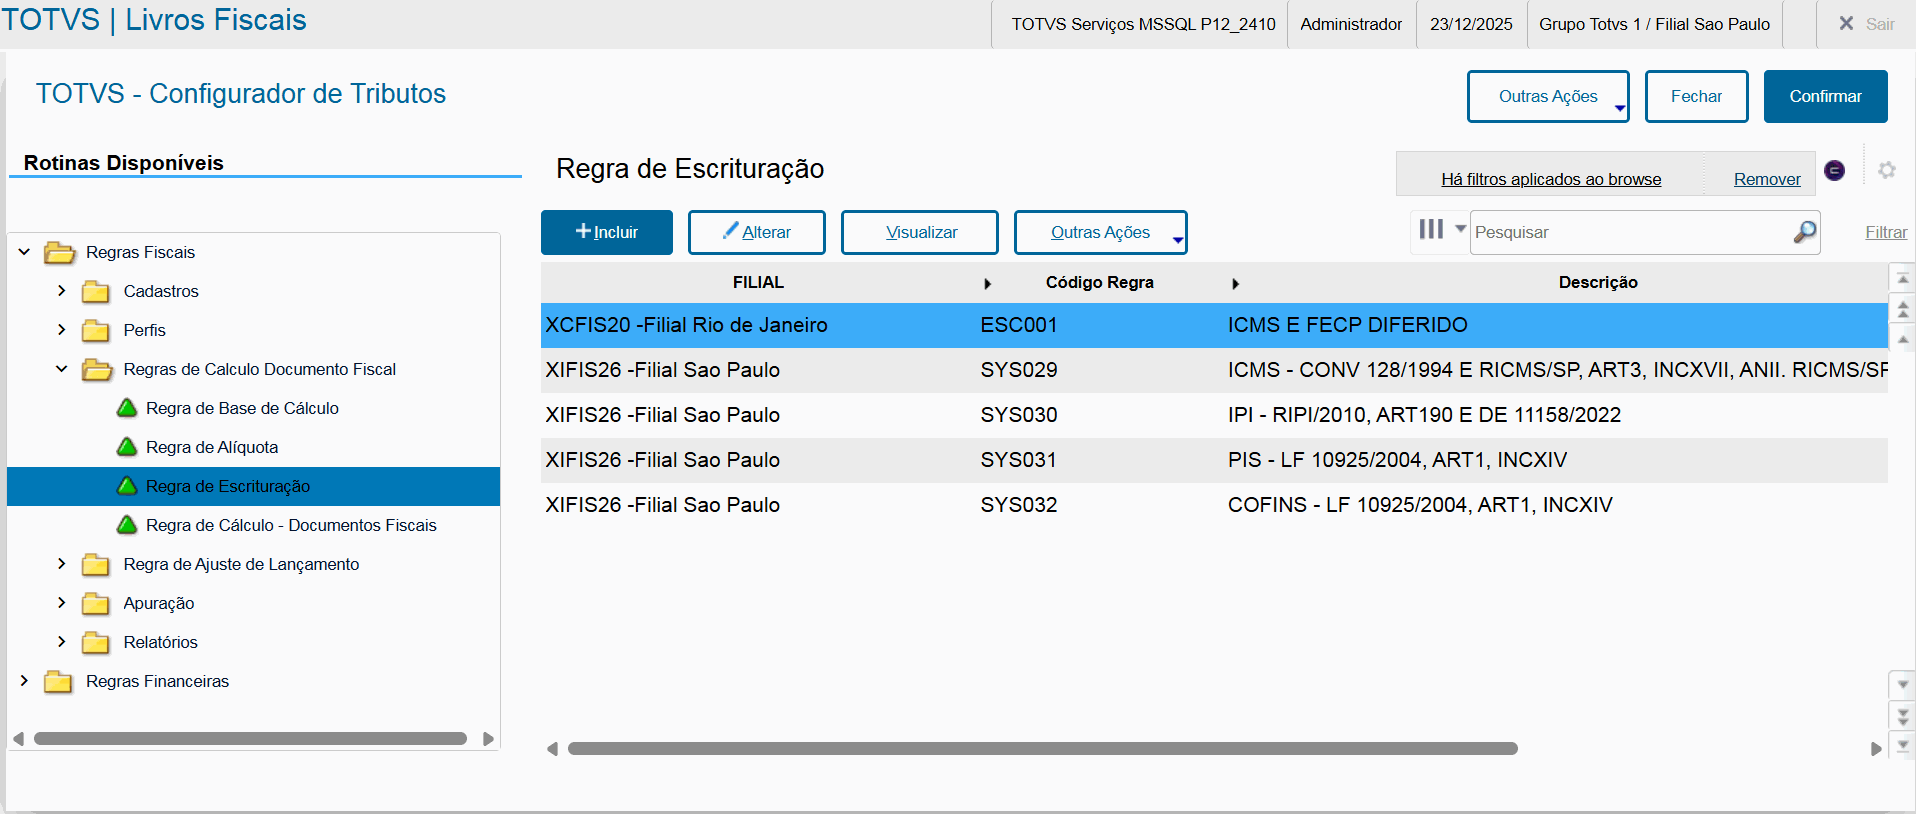
Task: Expand the Cadastros tree node
Action: (x=62, y=291)
